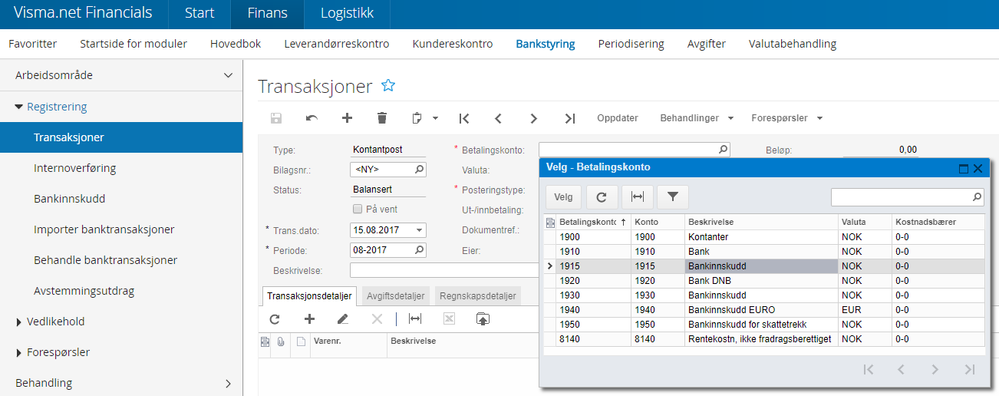The height and width of the screenshot is (396, 999).
Task: Click the search magnifier in Betalingskonto dialog
Action: coord(977,198)
